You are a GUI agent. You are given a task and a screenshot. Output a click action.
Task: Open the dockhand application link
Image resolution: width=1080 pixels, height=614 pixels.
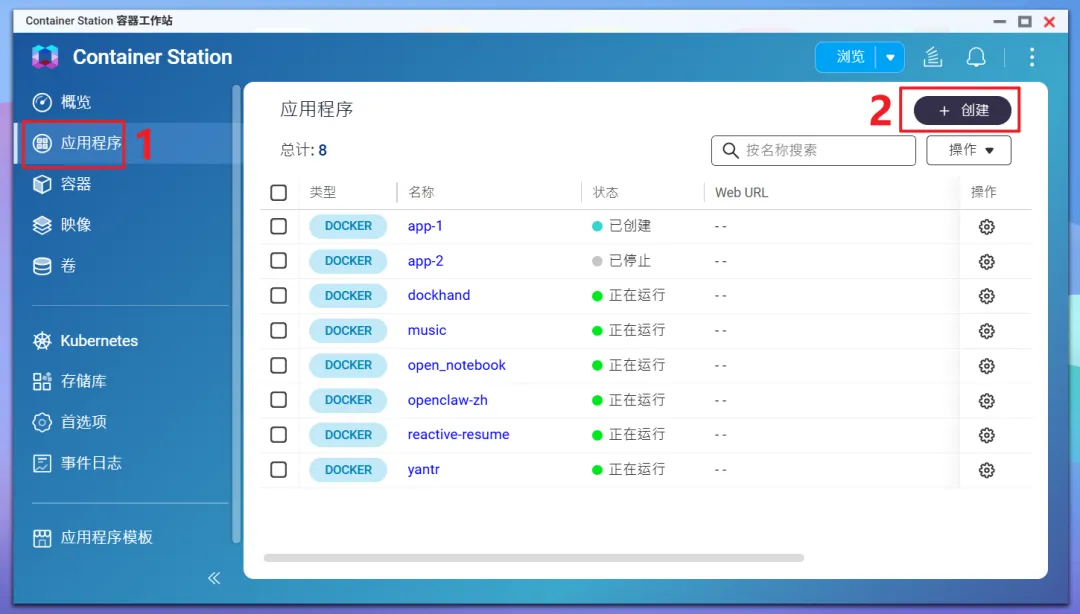439,295
